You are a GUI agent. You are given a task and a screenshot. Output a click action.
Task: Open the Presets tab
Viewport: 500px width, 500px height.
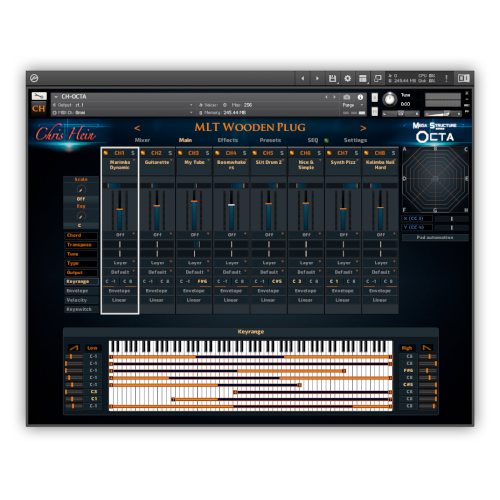click(270, 140)
